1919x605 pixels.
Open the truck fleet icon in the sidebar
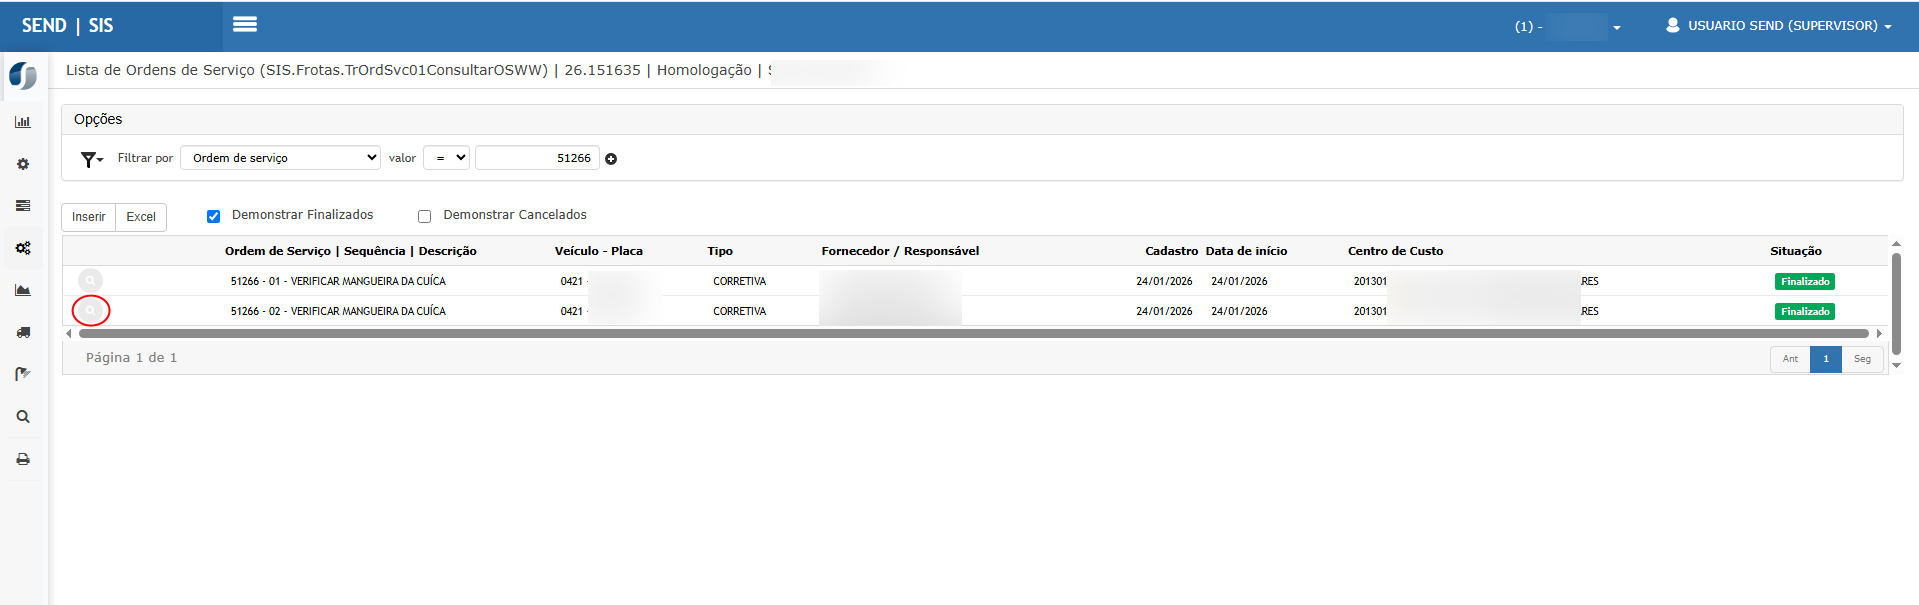23,332
